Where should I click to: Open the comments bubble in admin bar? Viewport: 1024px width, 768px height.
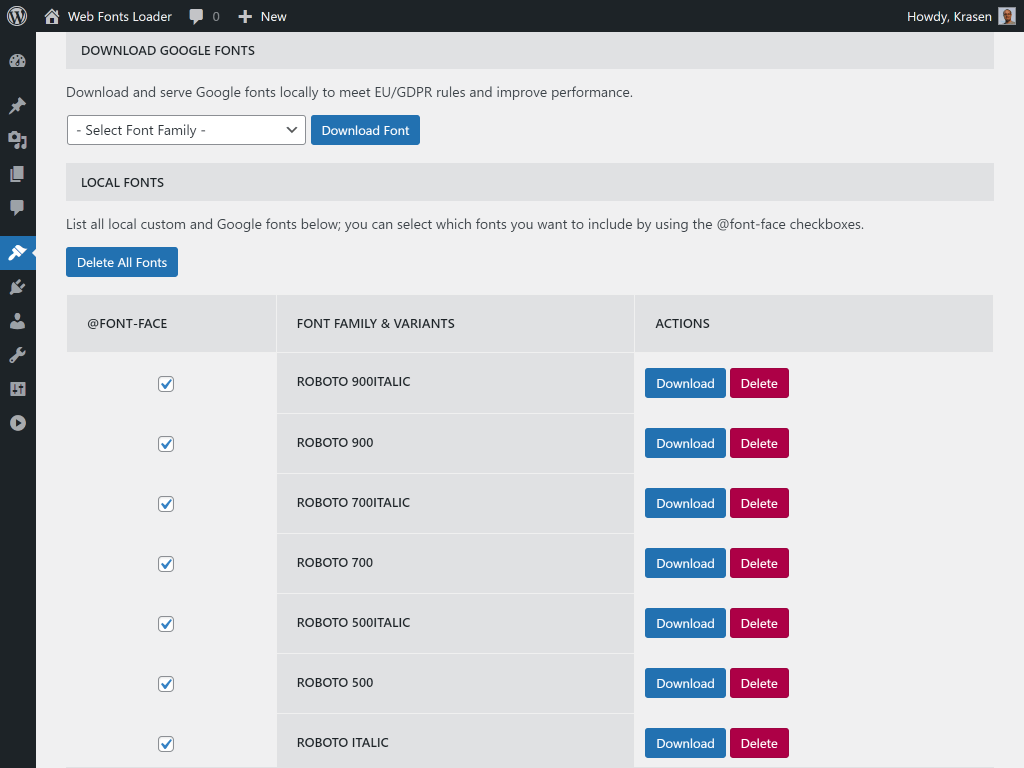click(196, 16)
